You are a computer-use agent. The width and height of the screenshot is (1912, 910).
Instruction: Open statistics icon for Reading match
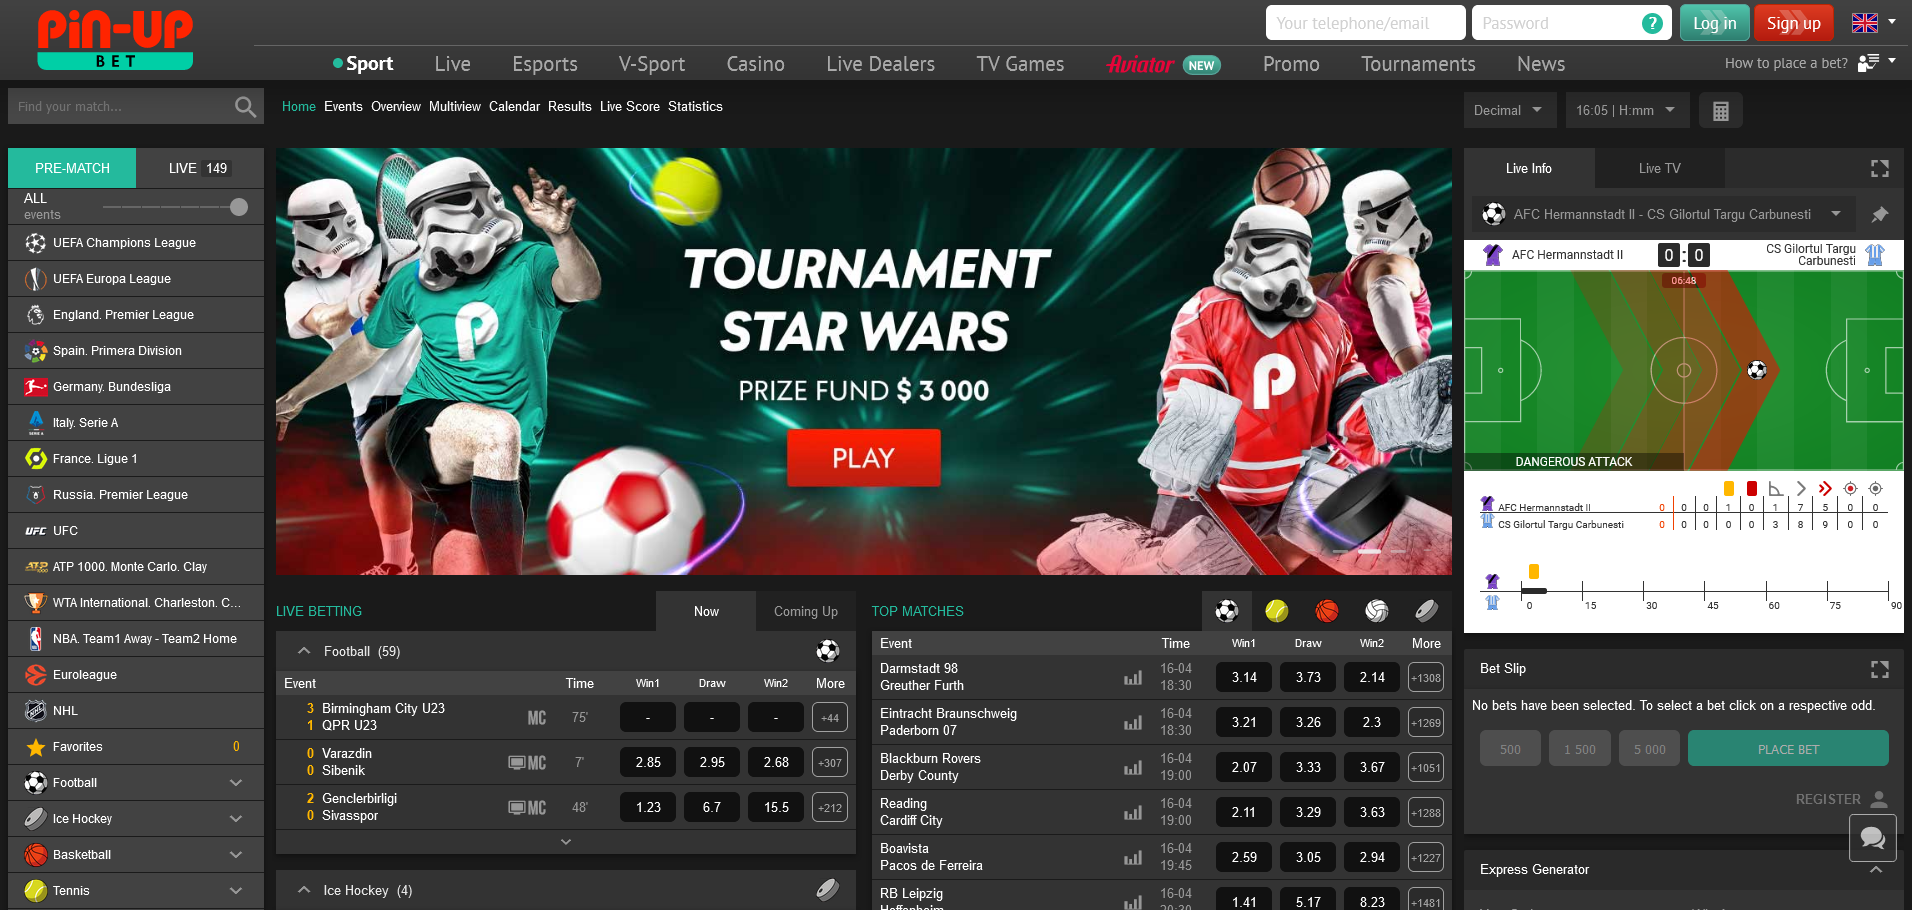(x=1133, y=812)
